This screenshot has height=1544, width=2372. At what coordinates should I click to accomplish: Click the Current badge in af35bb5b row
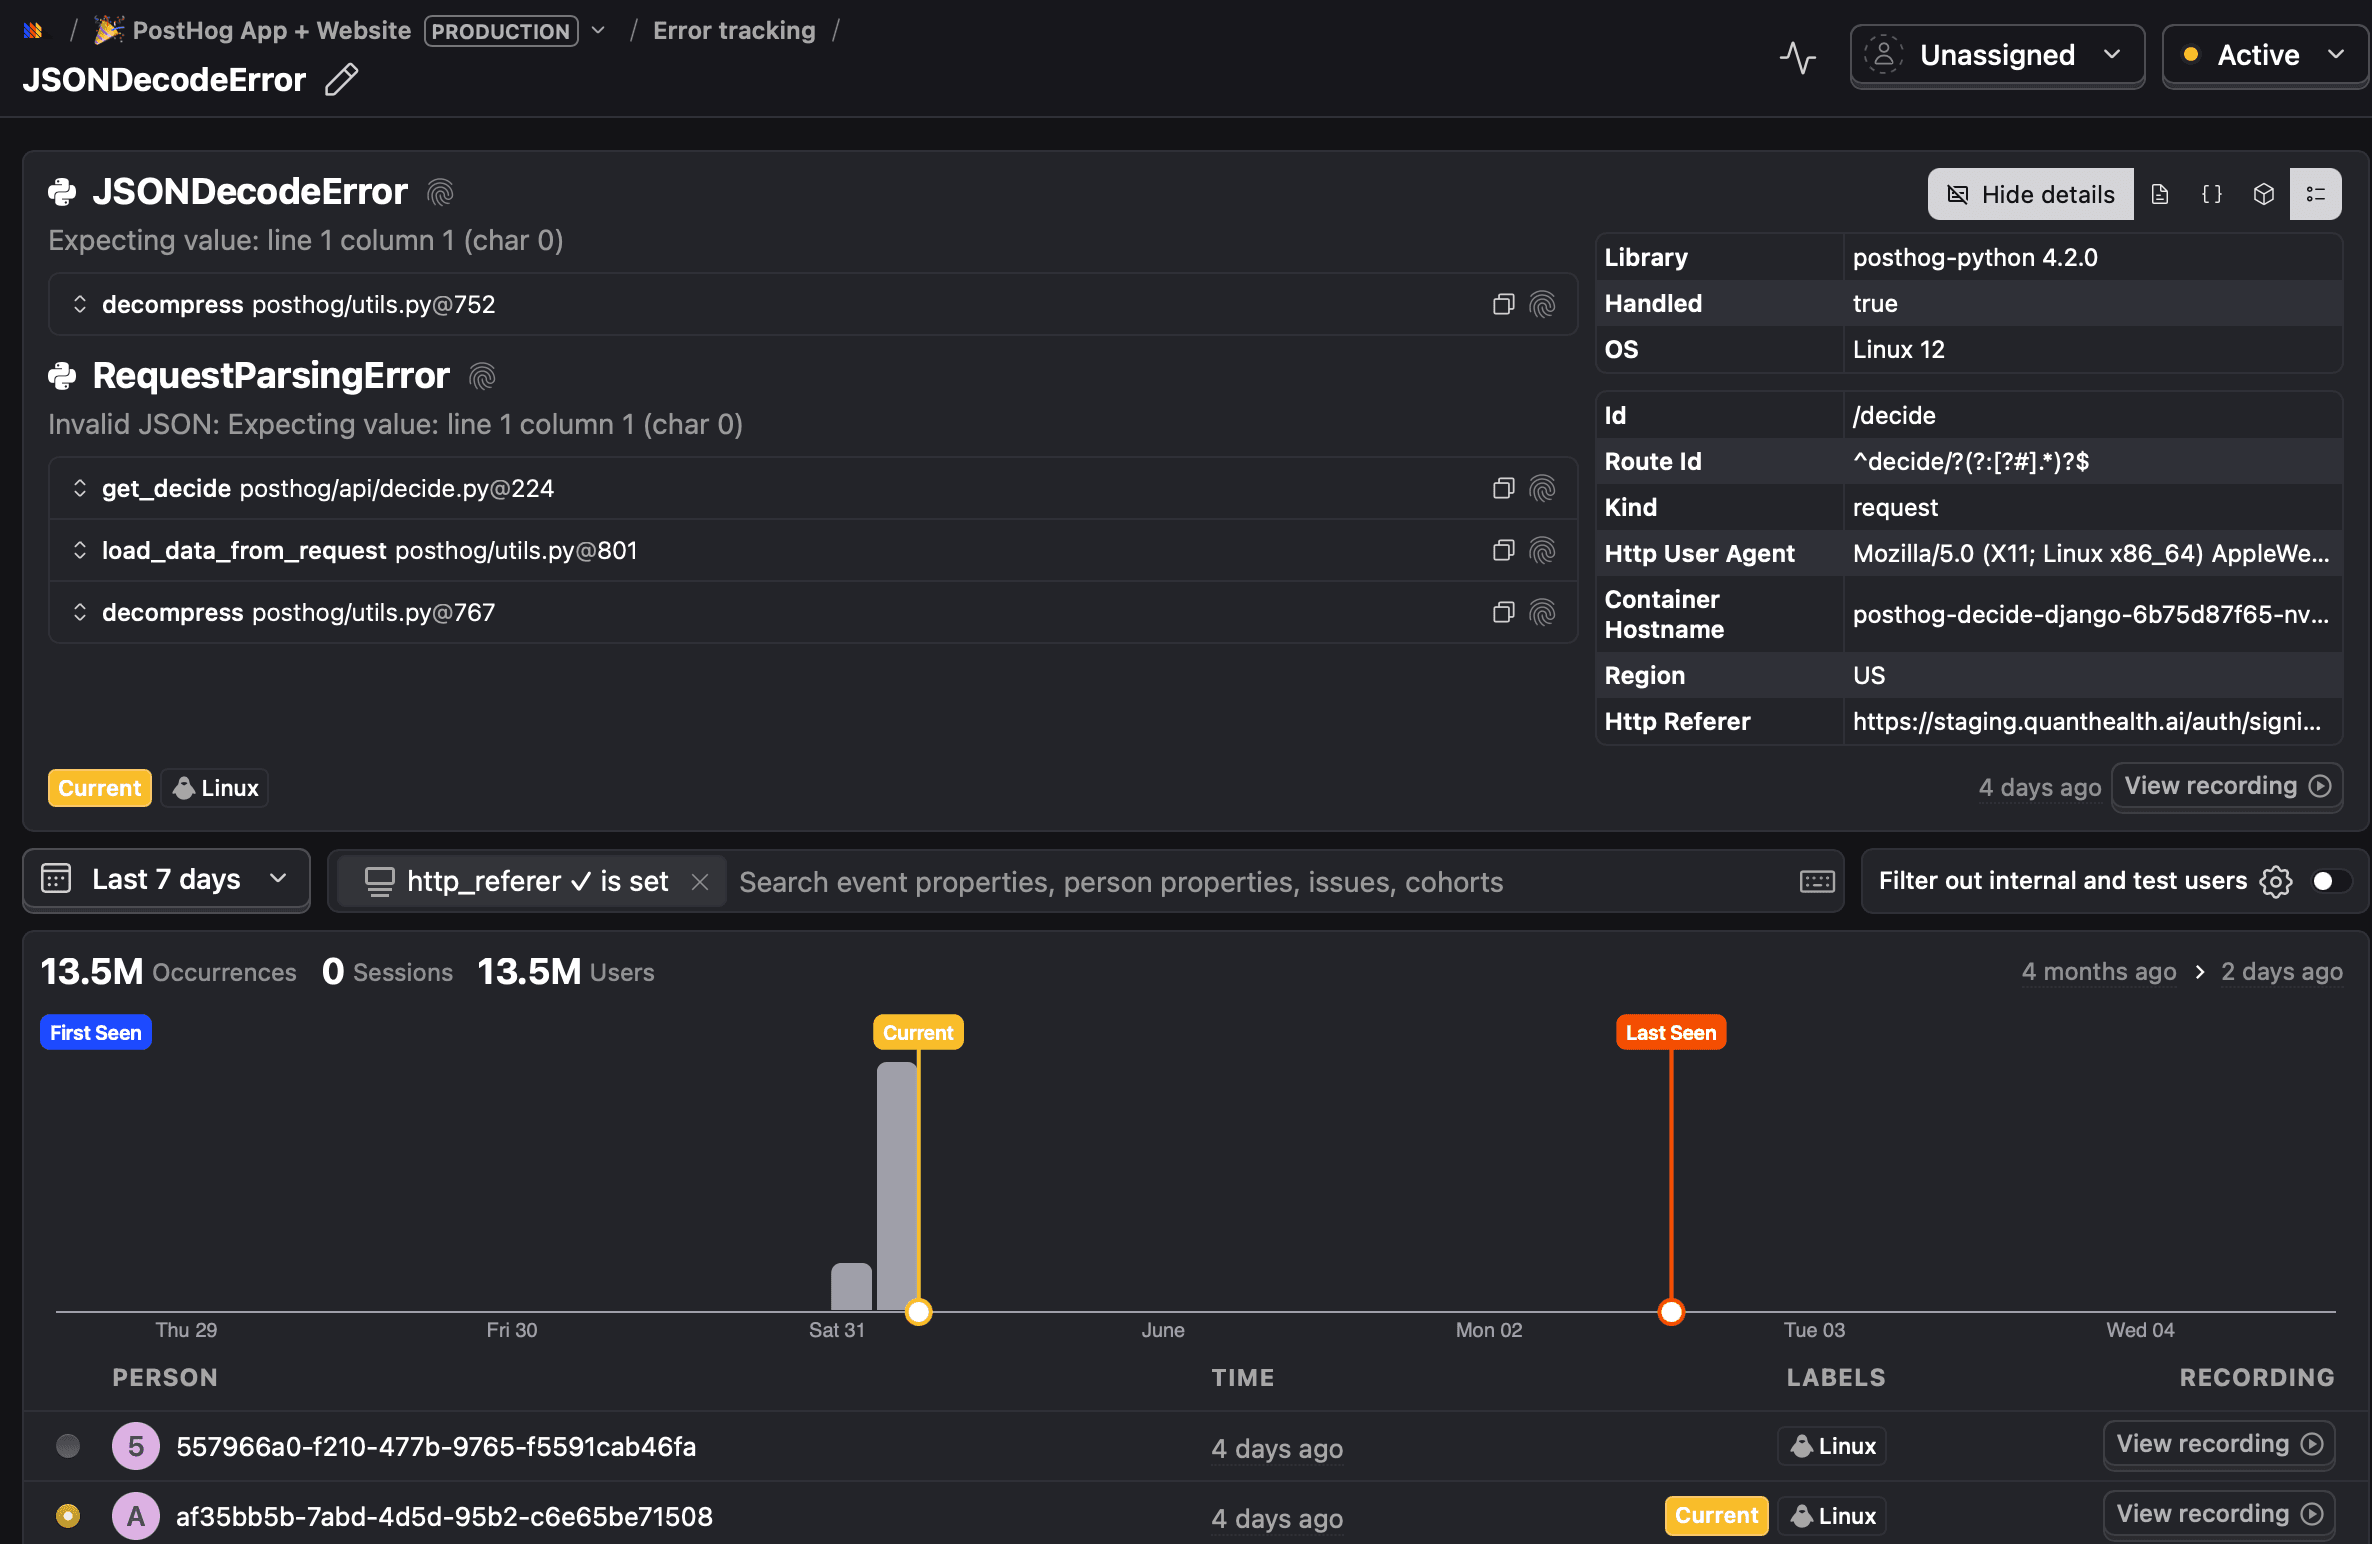click(x=1716, y=1516)
